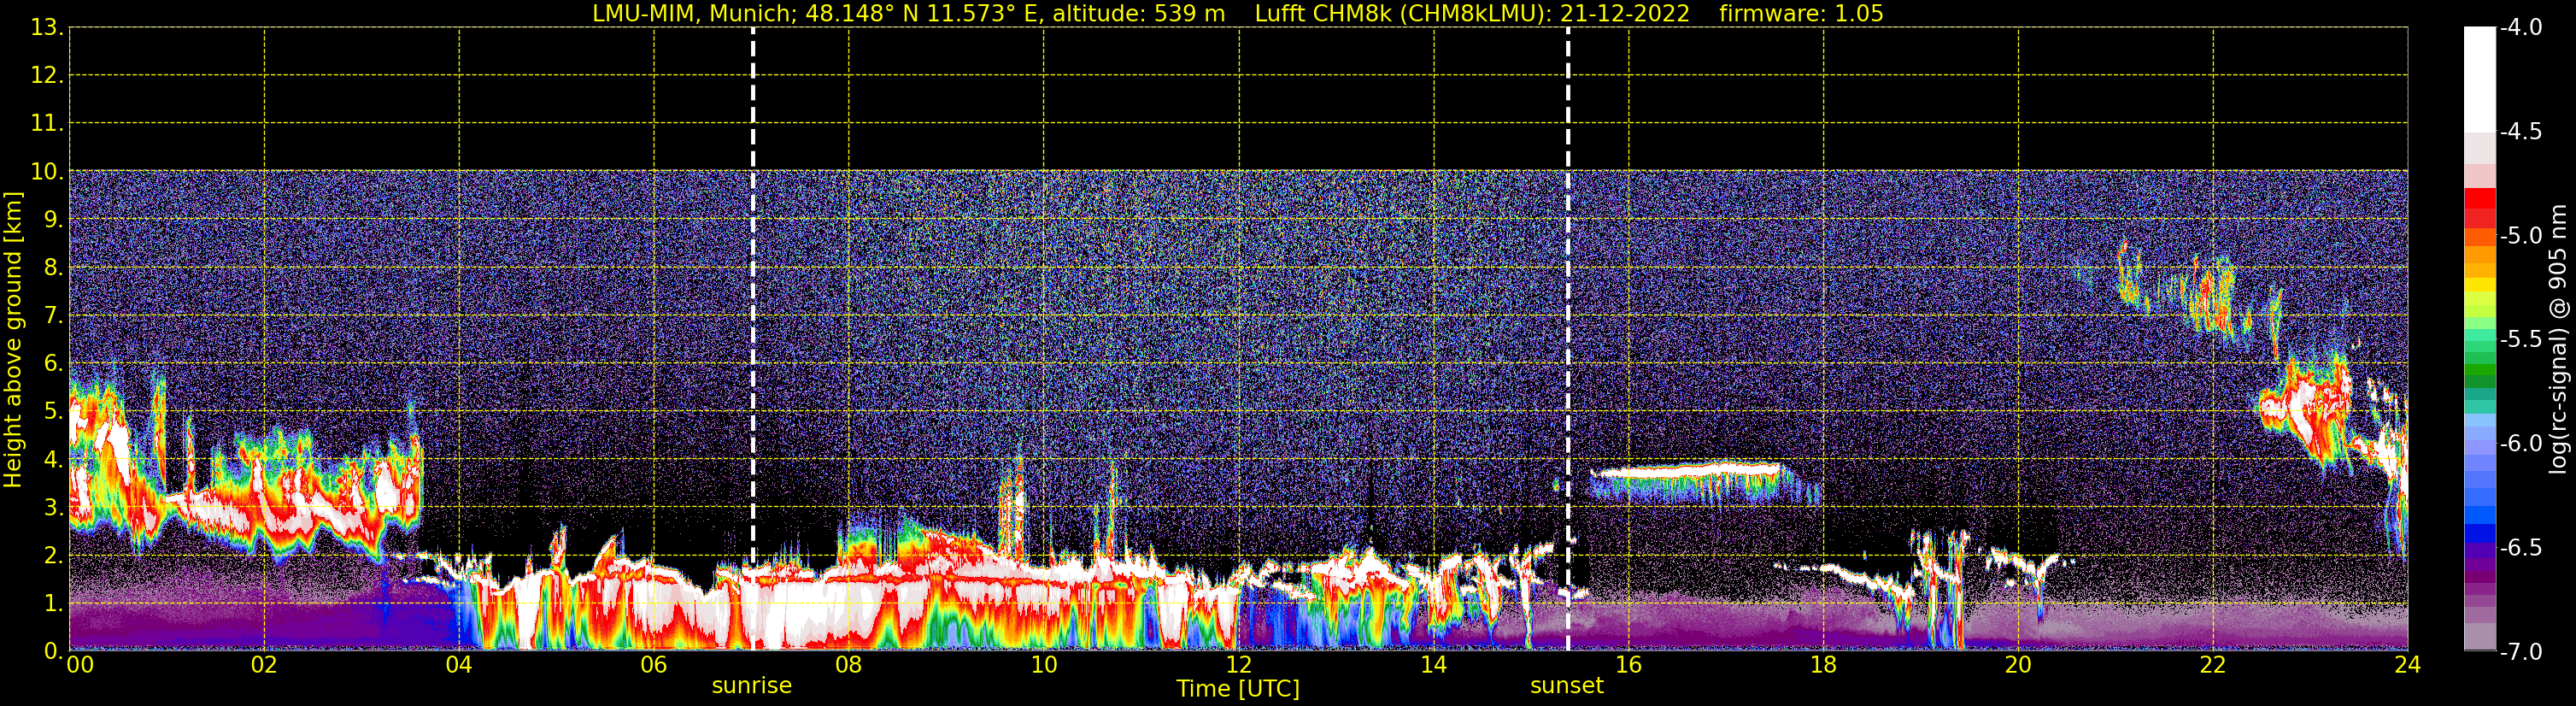
Task: Click the "4." height-axis tick label
Action: [53, 460]
